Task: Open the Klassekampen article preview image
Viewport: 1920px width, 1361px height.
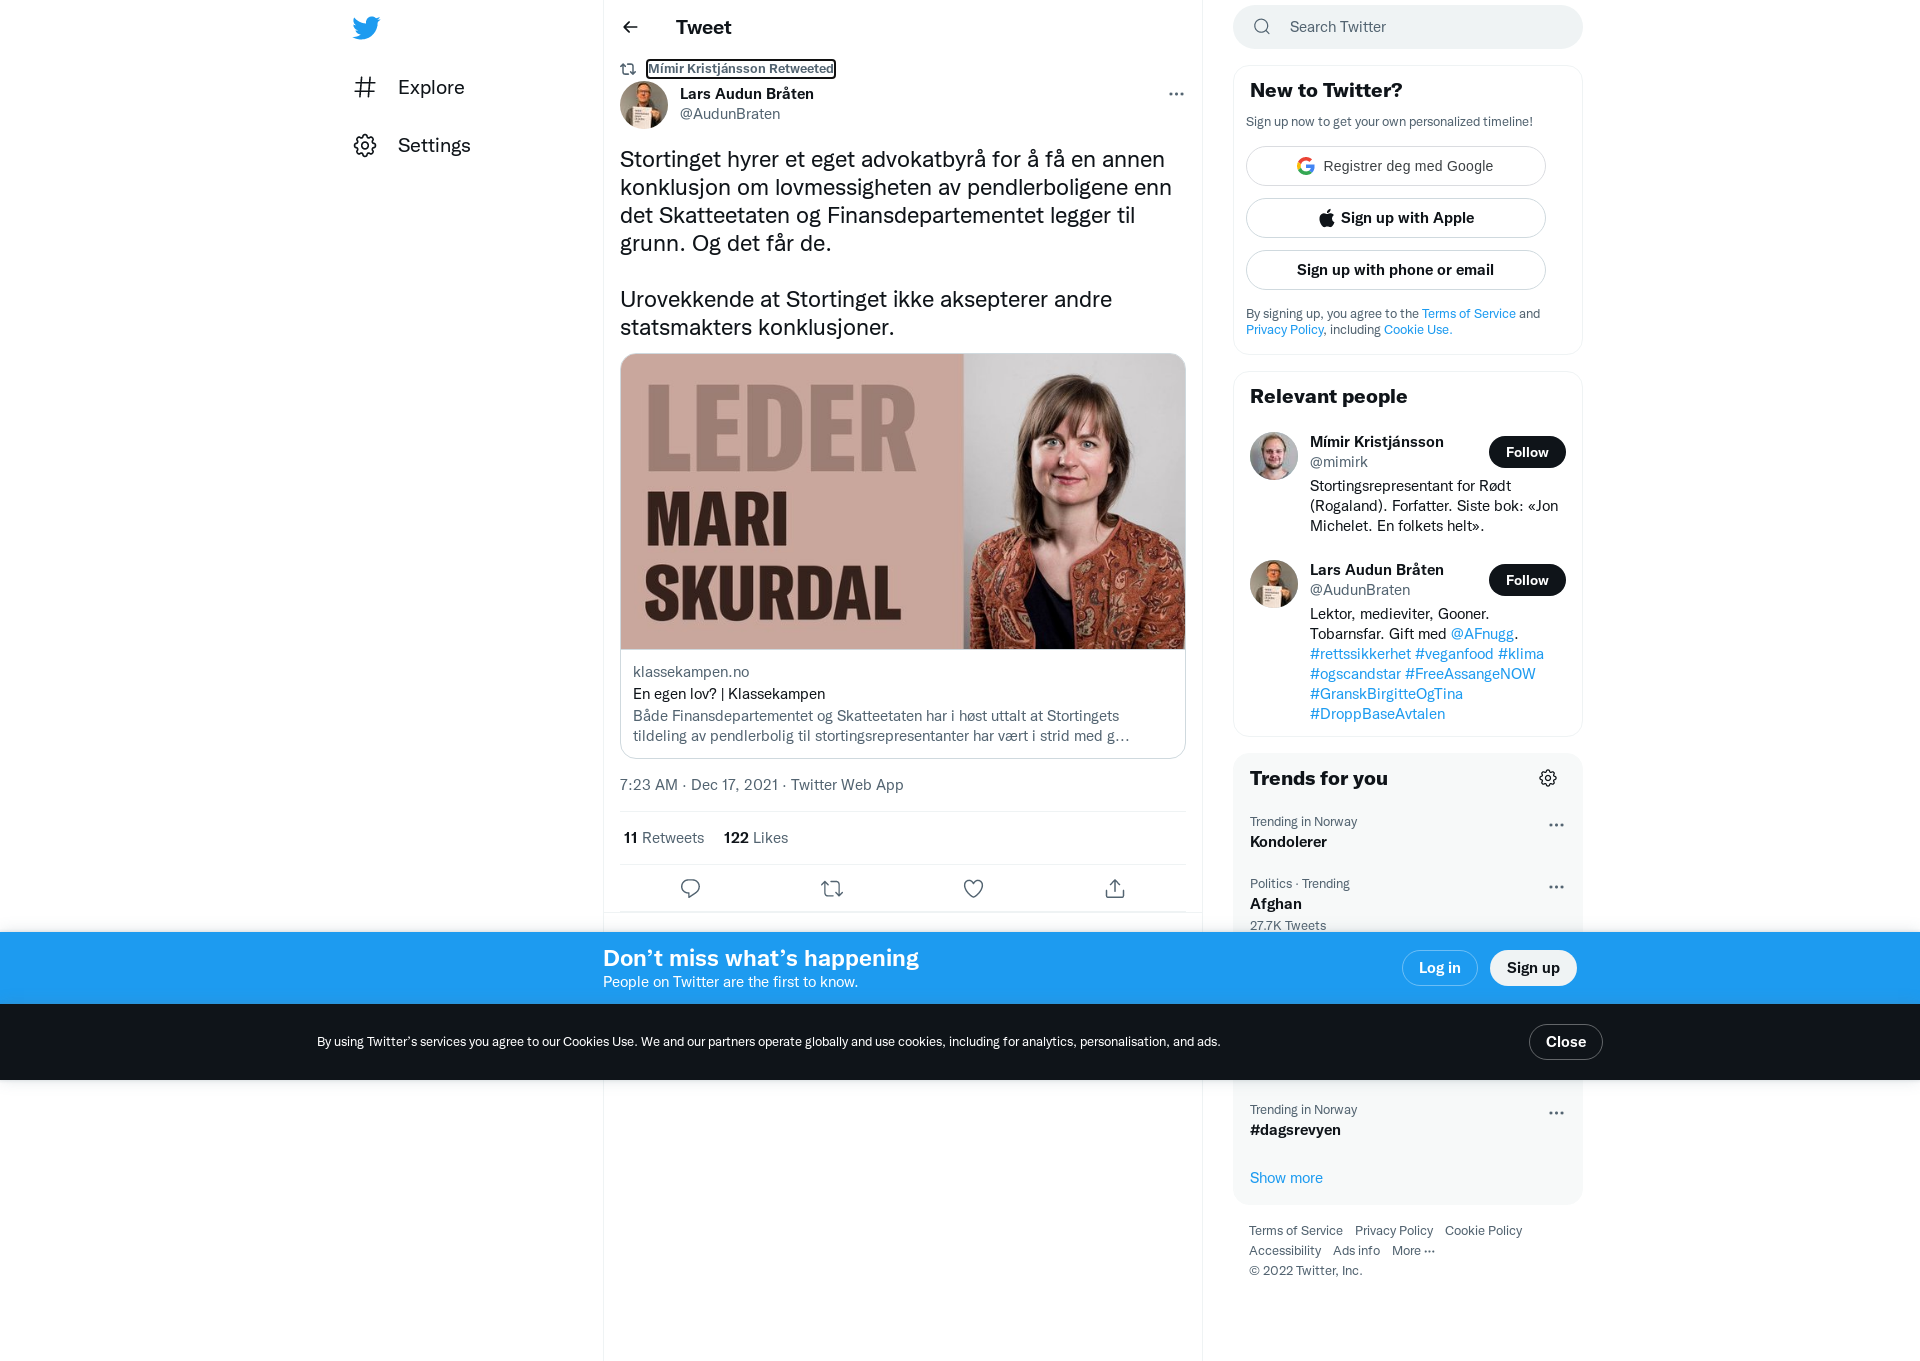Action: click(903, 501)
